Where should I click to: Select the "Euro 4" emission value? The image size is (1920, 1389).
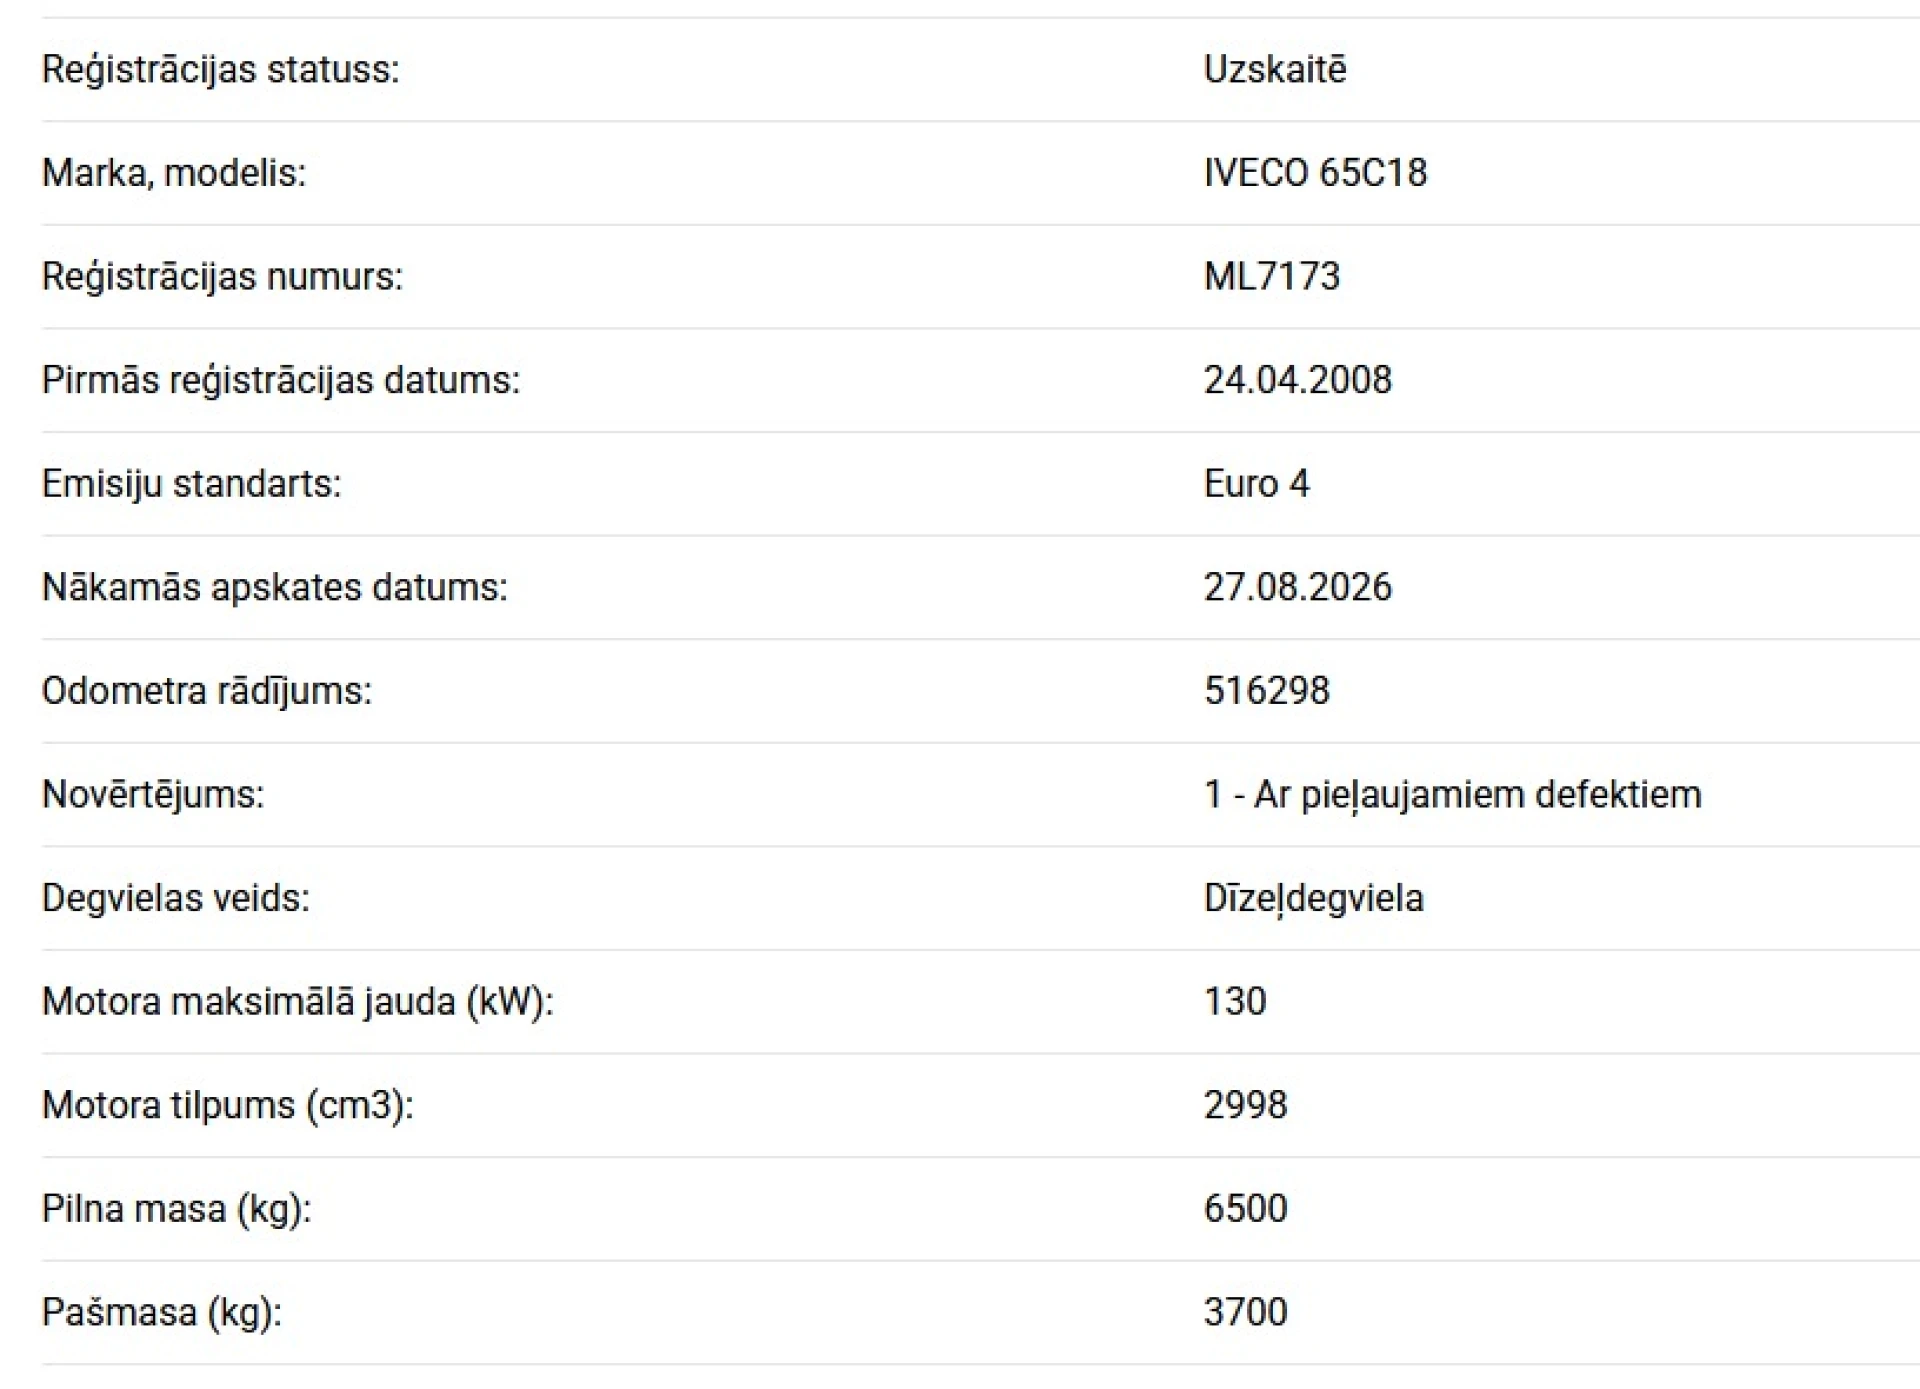1256,484
